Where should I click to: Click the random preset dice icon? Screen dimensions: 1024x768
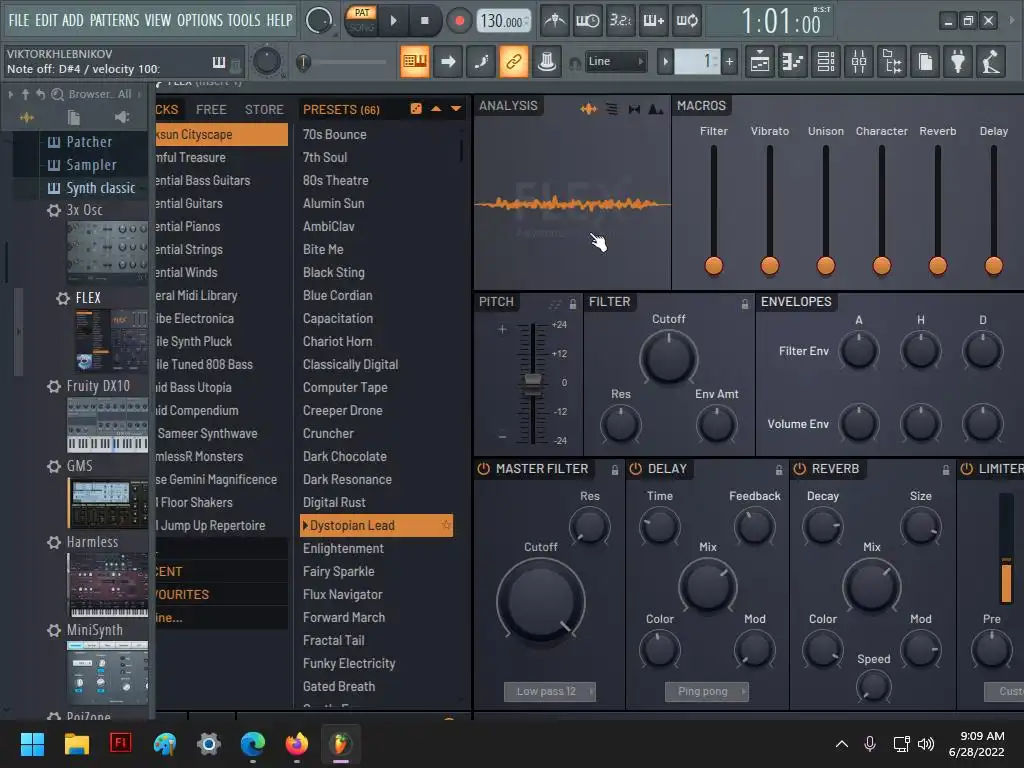click(416, 109)
